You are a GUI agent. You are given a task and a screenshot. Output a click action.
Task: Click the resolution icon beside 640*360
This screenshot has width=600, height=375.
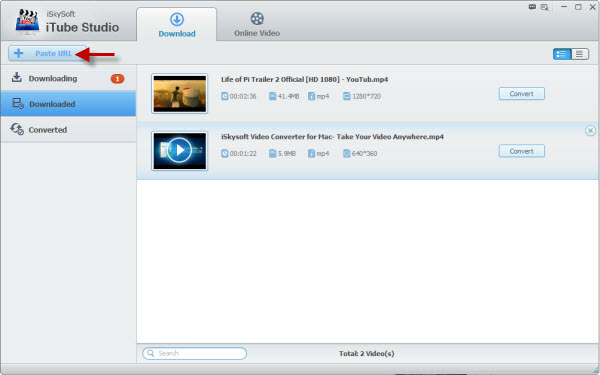pyautogui.click(x=347, y=153)
